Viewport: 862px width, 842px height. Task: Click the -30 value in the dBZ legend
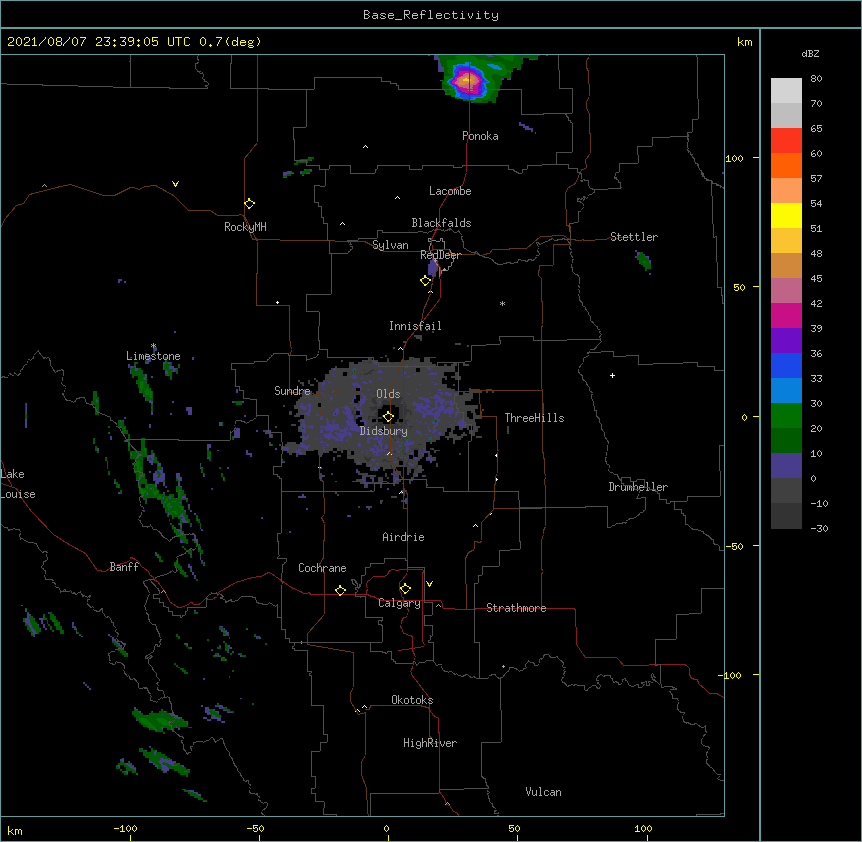coord(819,528)
